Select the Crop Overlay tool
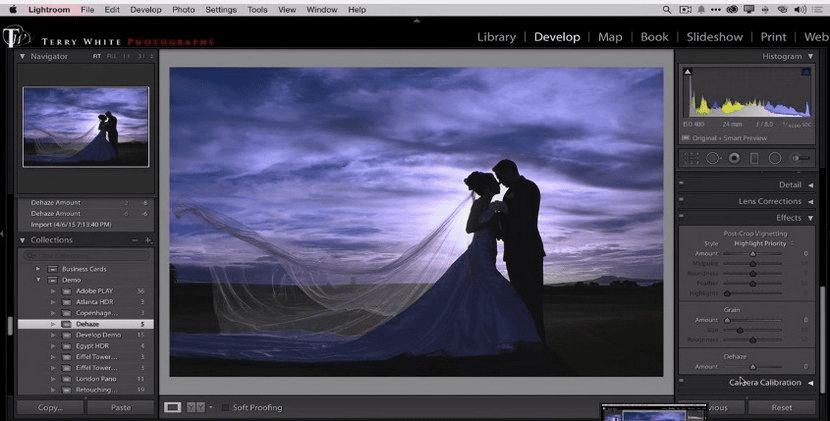 pyautogui.click(x=692, y=158)
